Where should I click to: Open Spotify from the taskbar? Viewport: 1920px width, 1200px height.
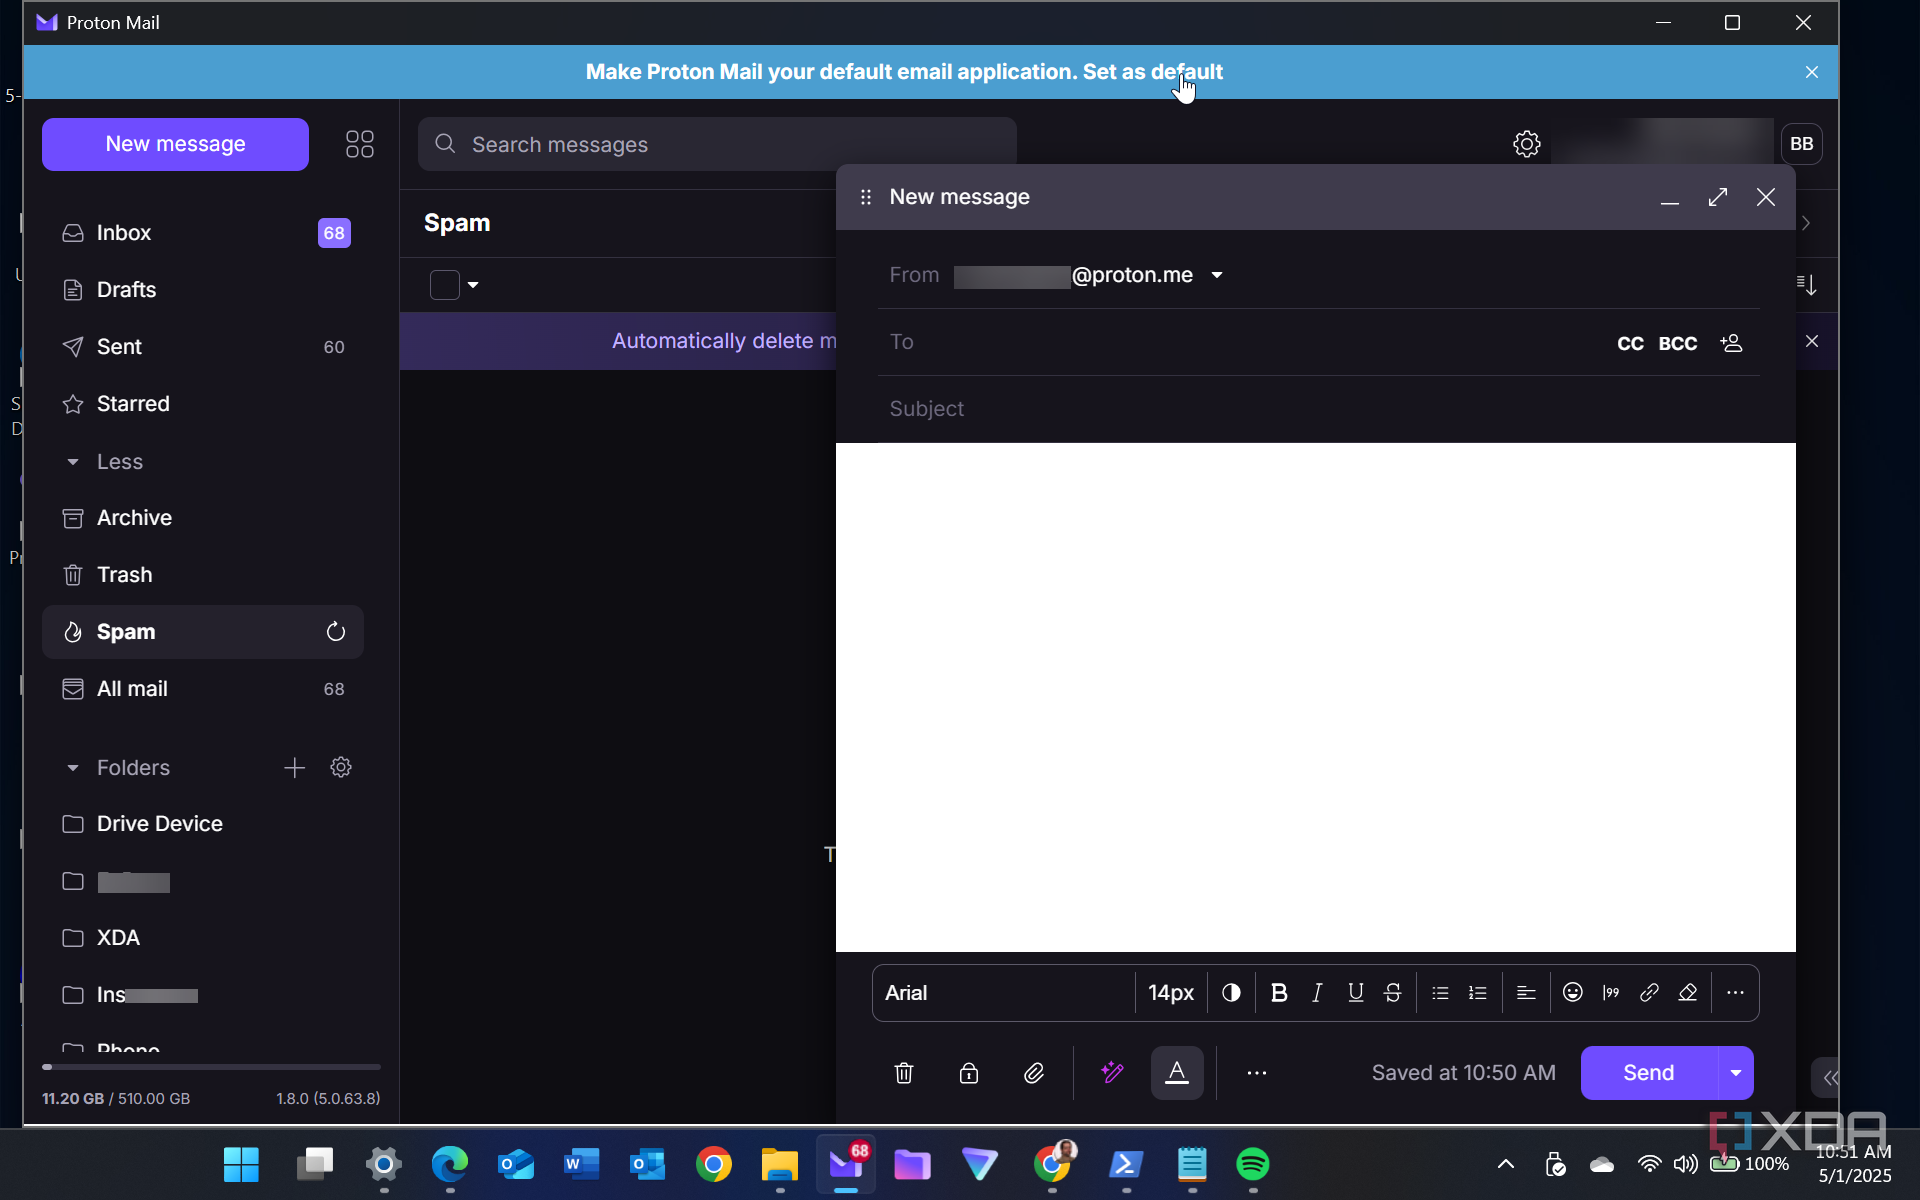pyautogui.click(x=1253, y=1164)
